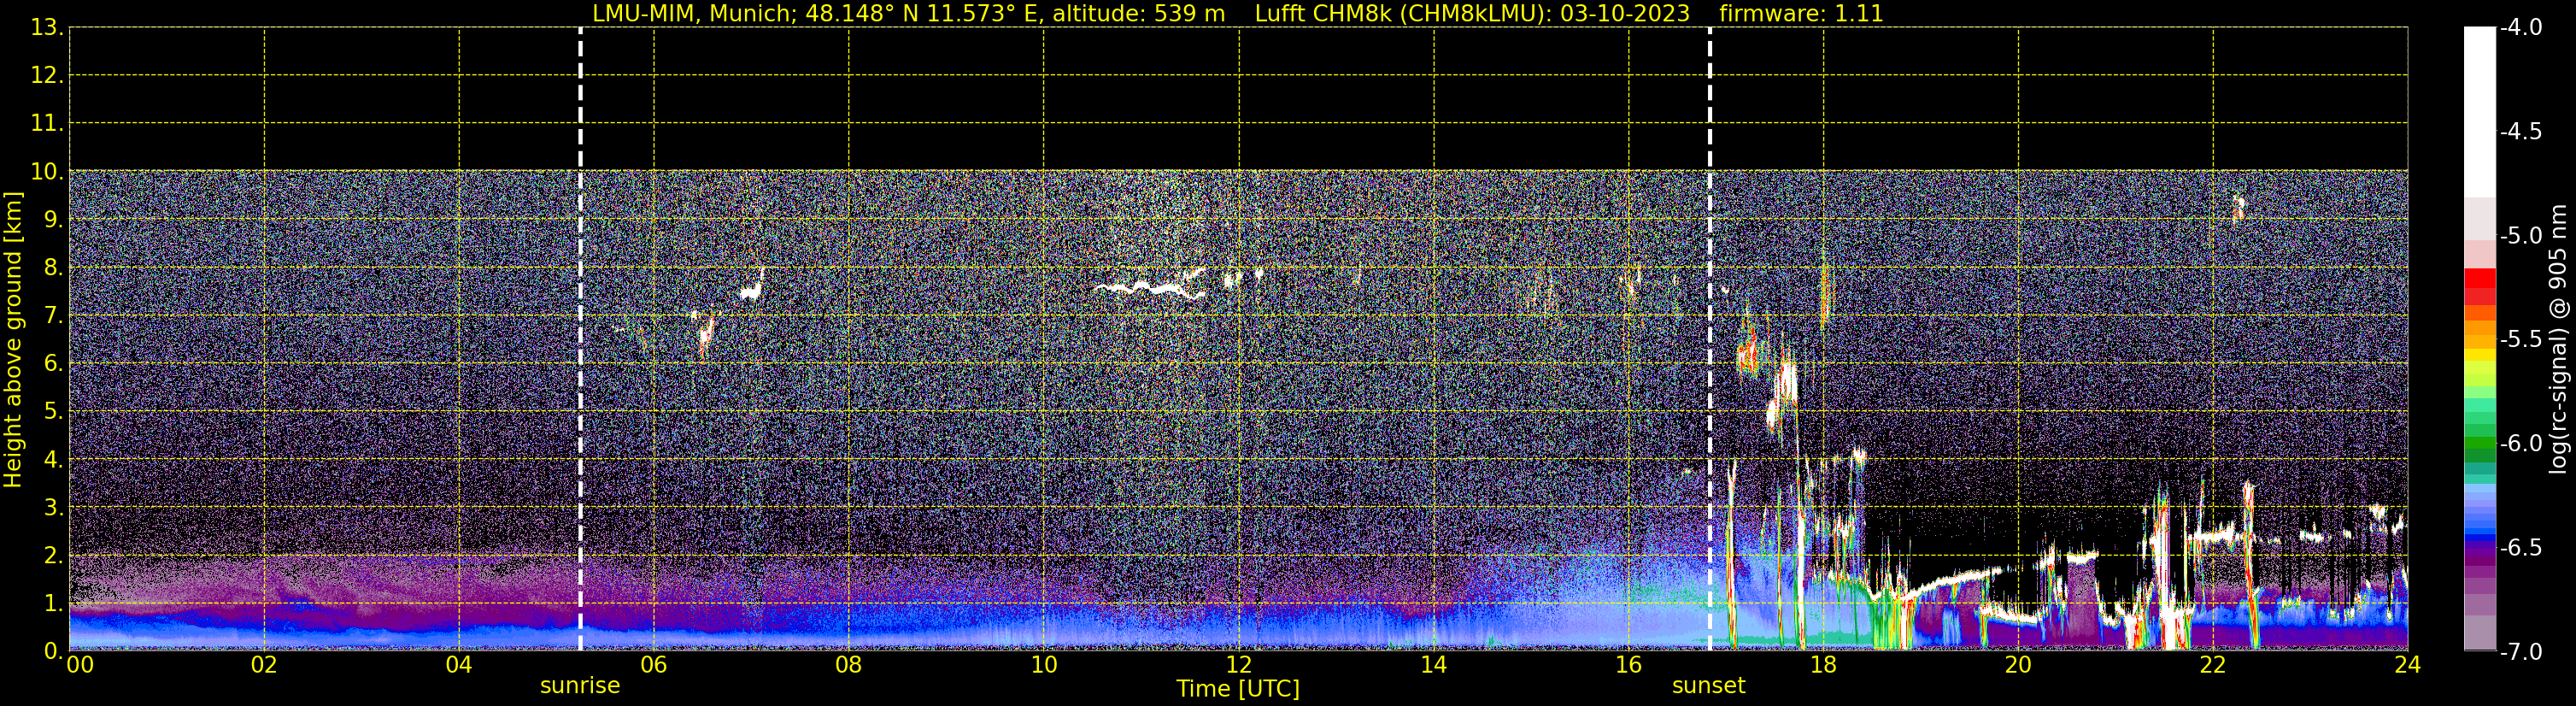Click the 11. height axis tick label
Viewport: 2576px width, 706px height.
click(x=46, y=124)
